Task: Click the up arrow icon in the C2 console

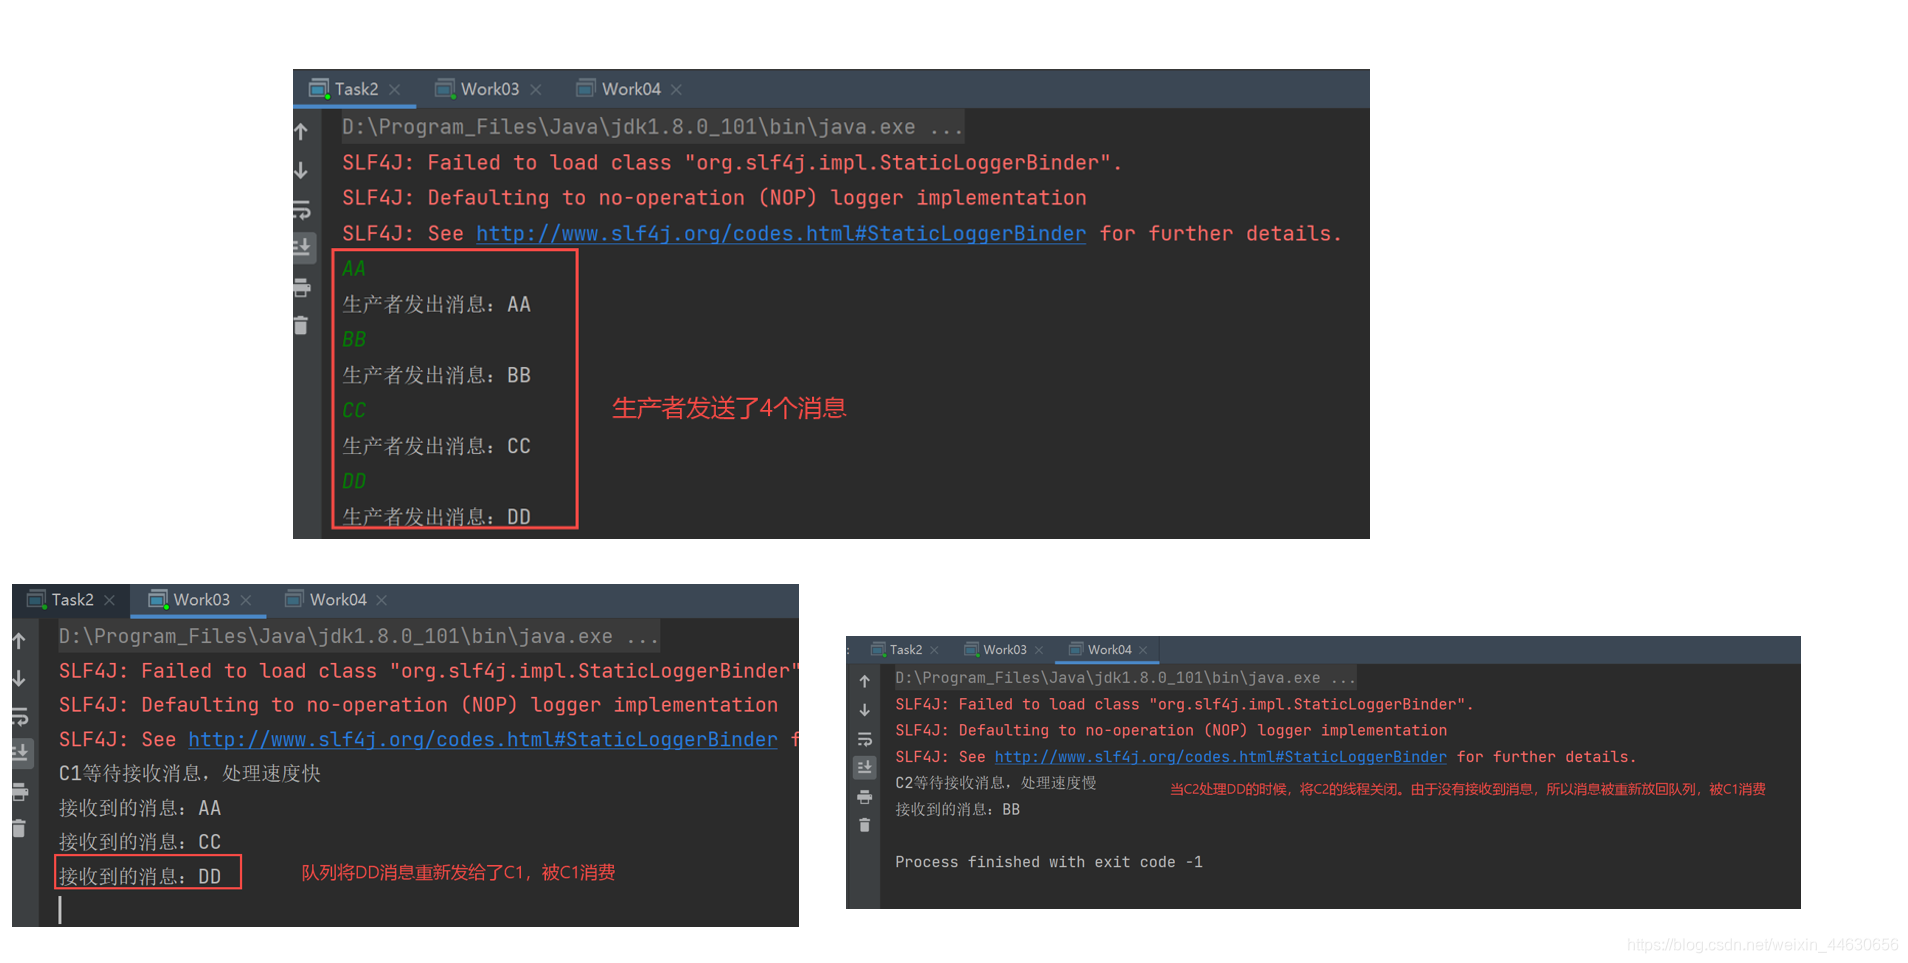Action: point(865,681)
